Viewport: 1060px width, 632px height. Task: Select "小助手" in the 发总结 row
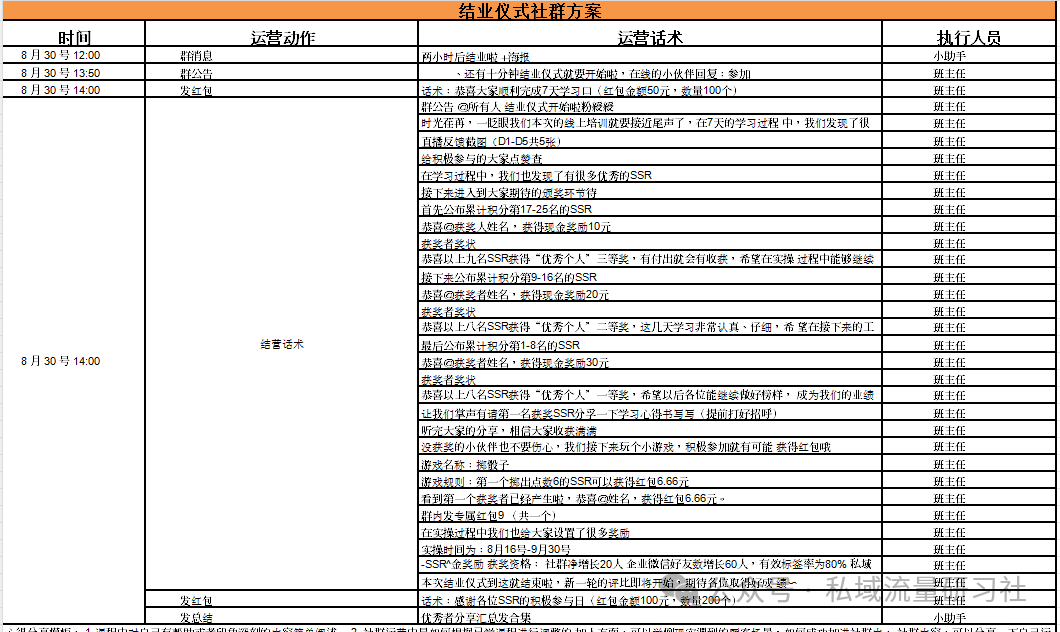pos(949,617)
